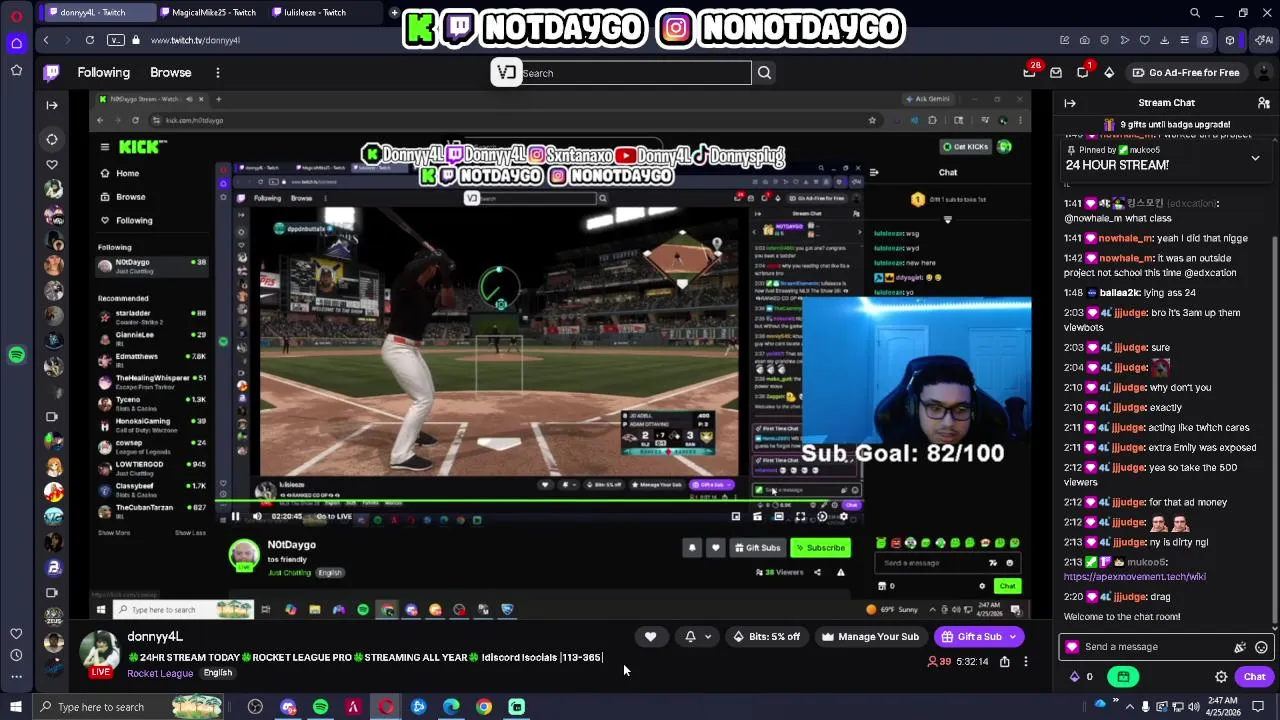Expand the pinned 24 HOUR STREAM message
The width and height of the screenshot is (1280, 720).
(1255, 158)
